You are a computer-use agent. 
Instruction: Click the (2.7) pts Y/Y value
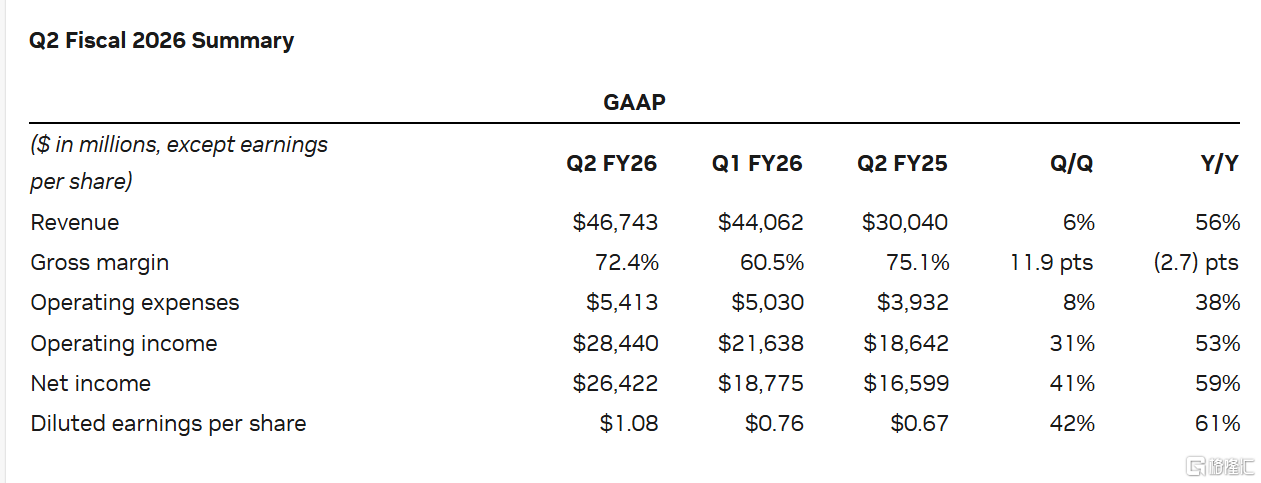pos(1195,263)
